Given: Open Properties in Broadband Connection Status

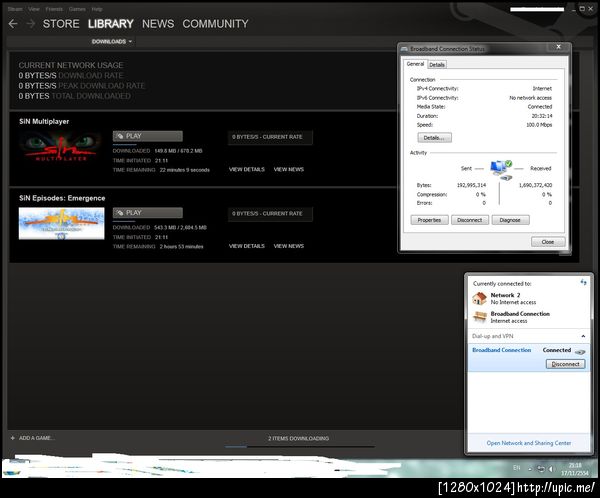Looking at the screenshot, I should click(429, 220).
